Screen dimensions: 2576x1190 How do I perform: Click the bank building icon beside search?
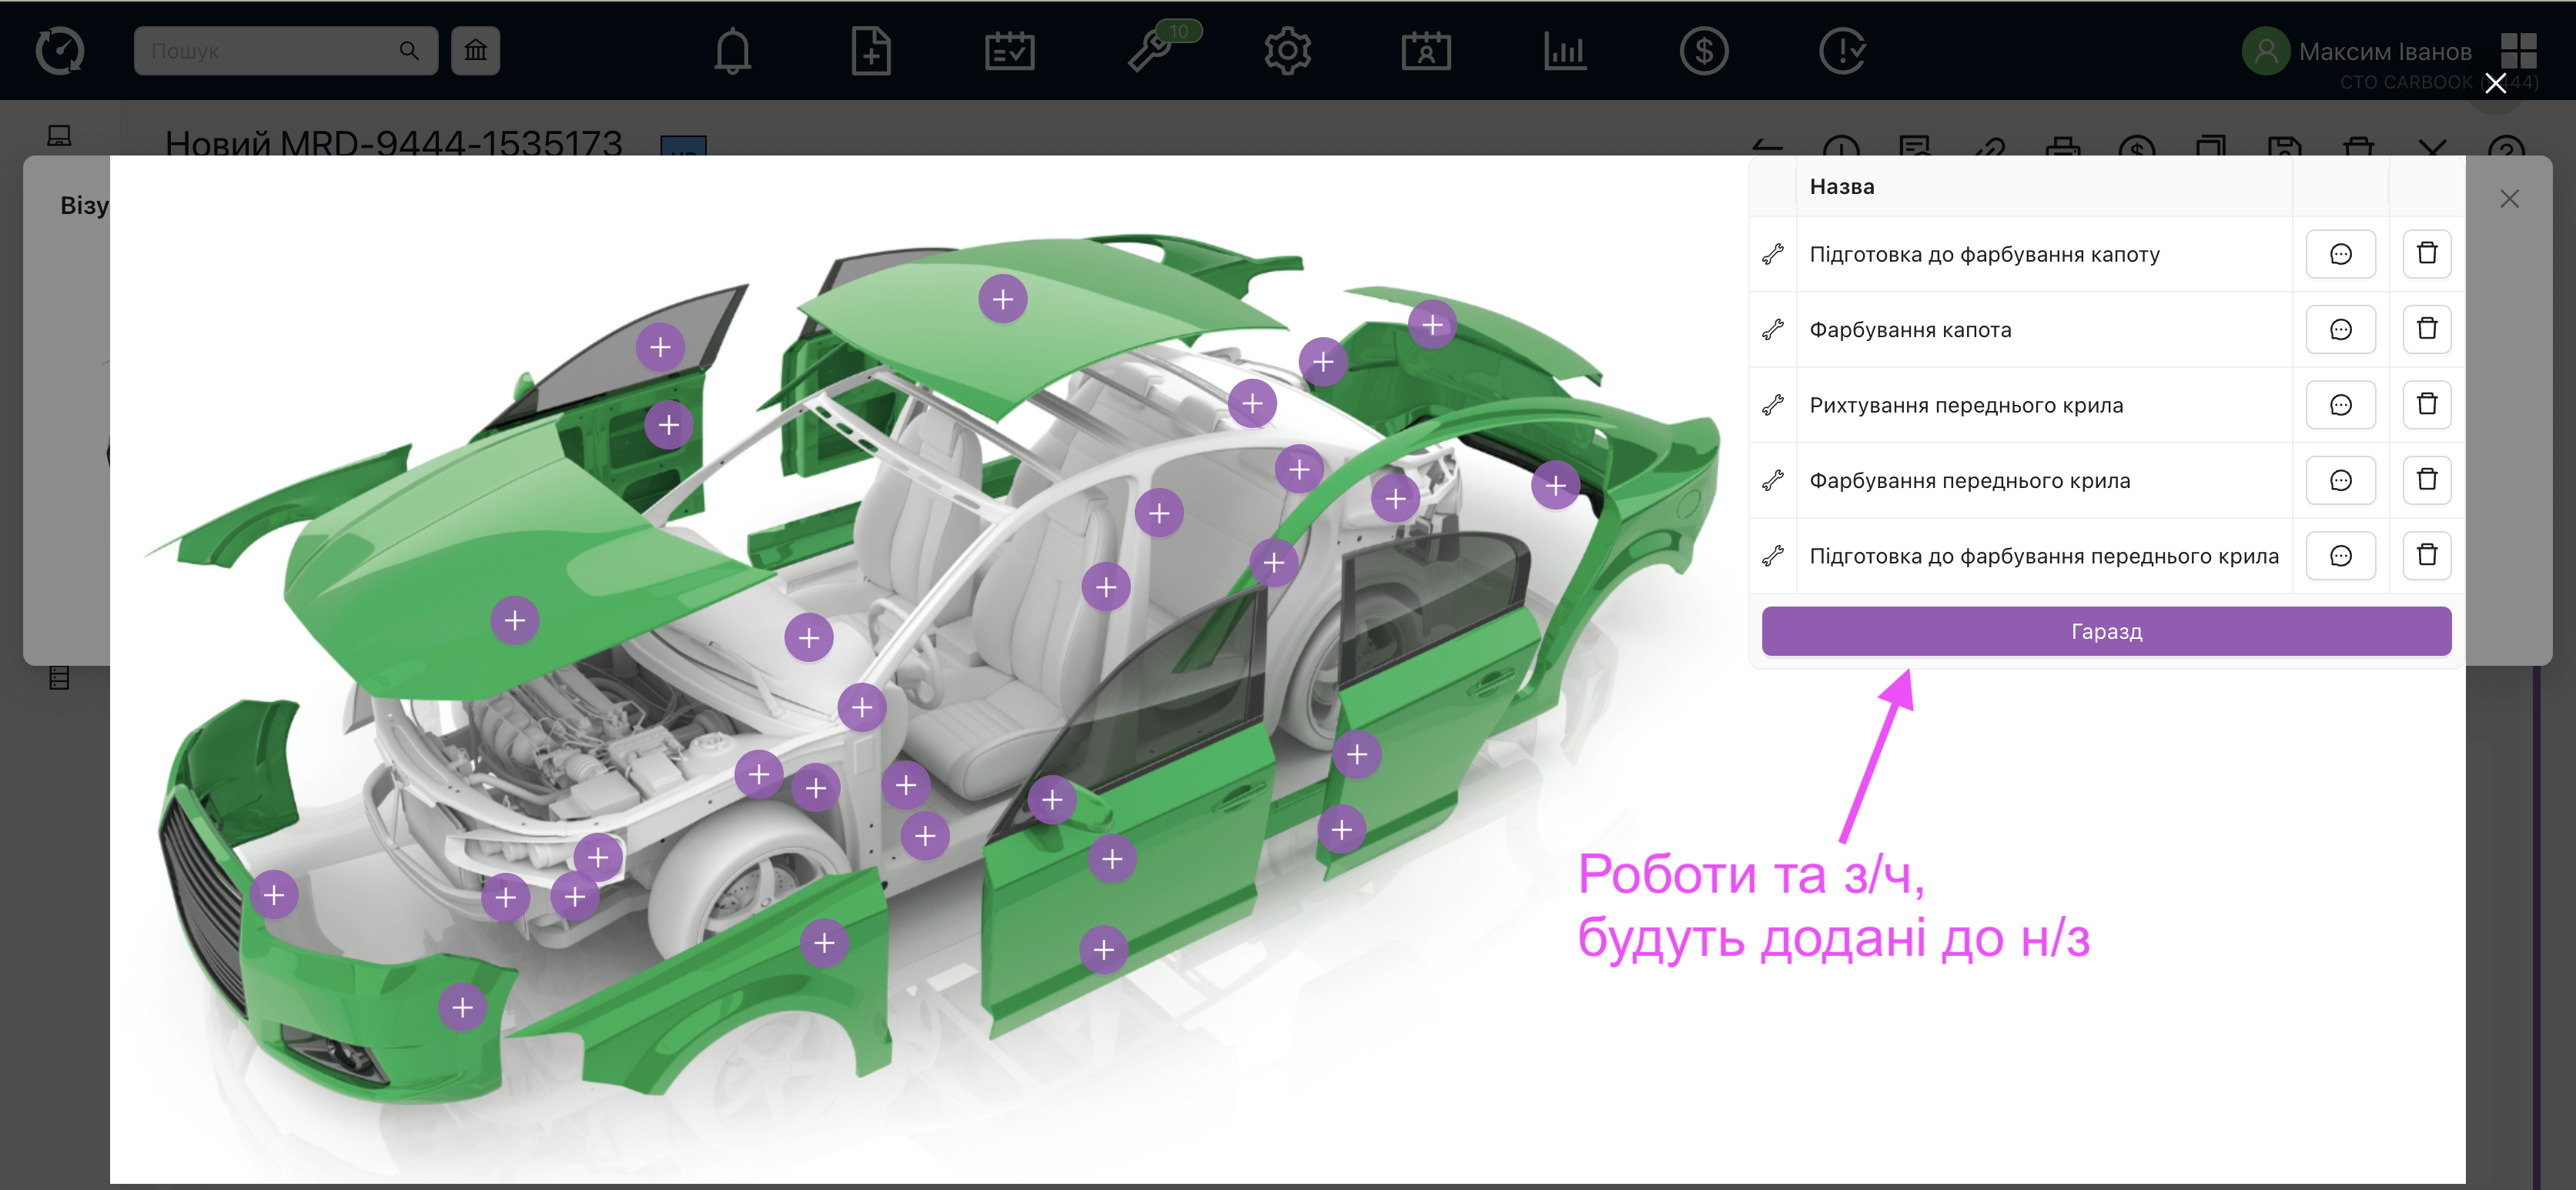pyautogui.click(x=475, y=51)
